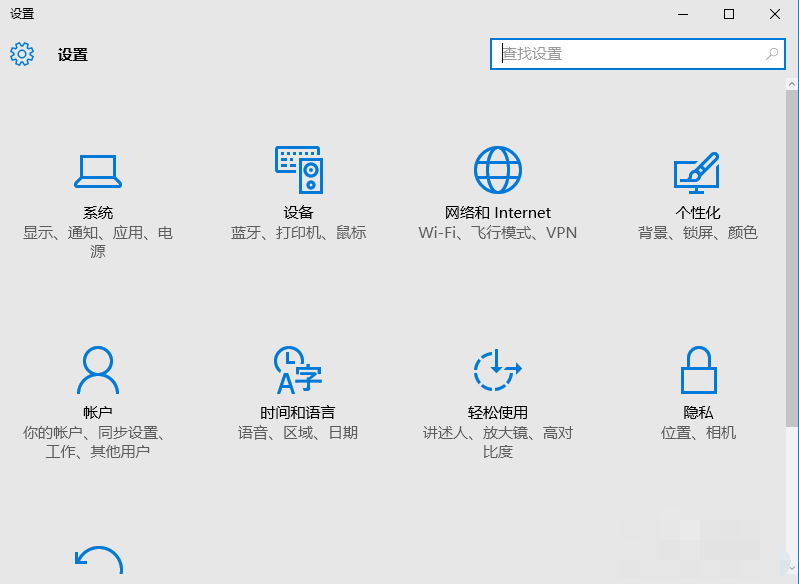This screenshot has height=584, width=799.
Task: Open the 系统 (System) laptop icon
Action: [98, 171]
